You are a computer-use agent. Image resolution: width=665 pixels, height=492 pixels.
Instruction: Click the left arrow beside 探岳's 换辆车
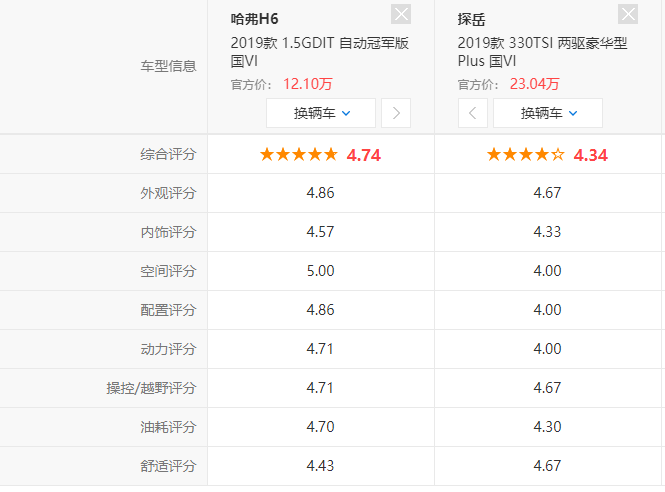pos(473,113)
